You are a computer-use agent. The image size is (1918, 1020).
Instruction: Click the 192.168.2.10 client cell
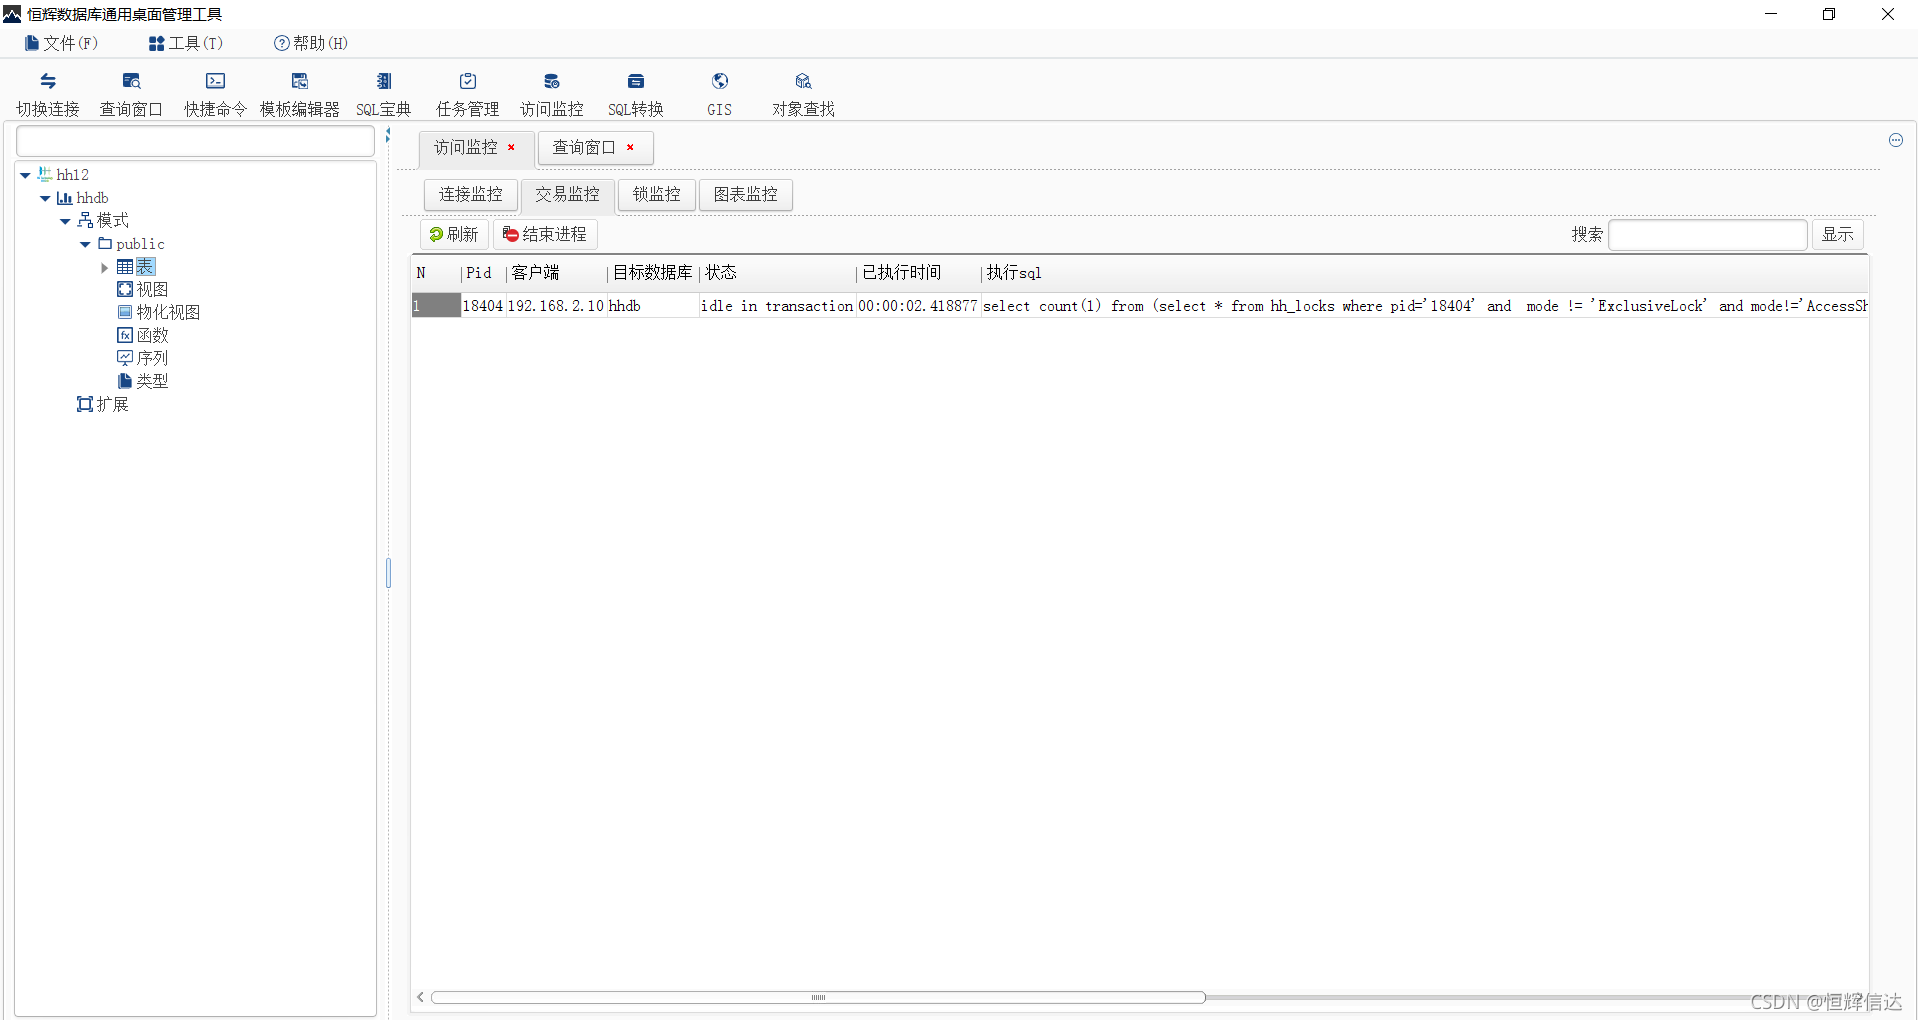(x=556, y=306)
